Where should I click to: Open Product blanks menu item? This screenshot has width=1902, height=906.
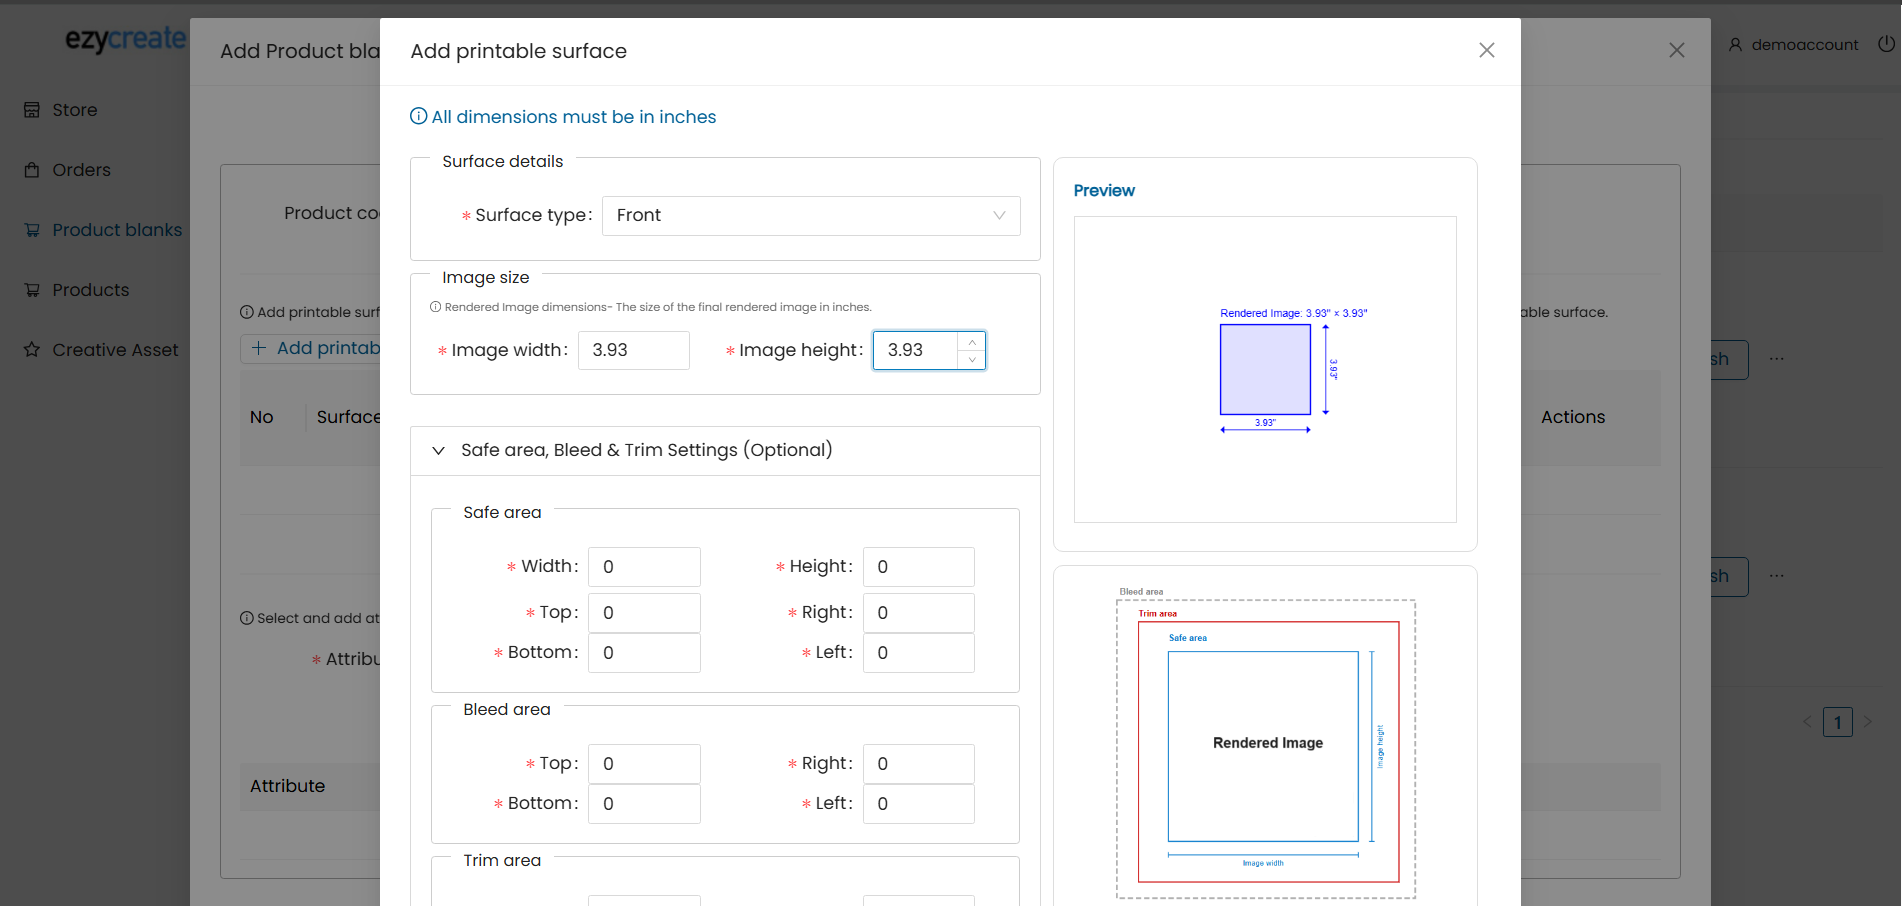coord(117,230)
